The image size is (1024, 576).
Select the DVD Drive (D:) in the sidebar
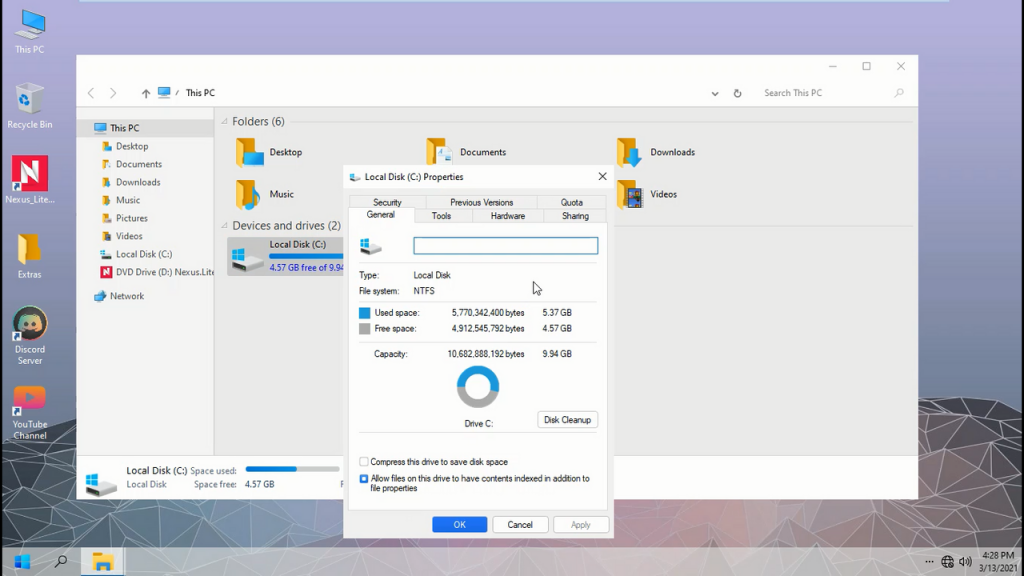(157, 272)
